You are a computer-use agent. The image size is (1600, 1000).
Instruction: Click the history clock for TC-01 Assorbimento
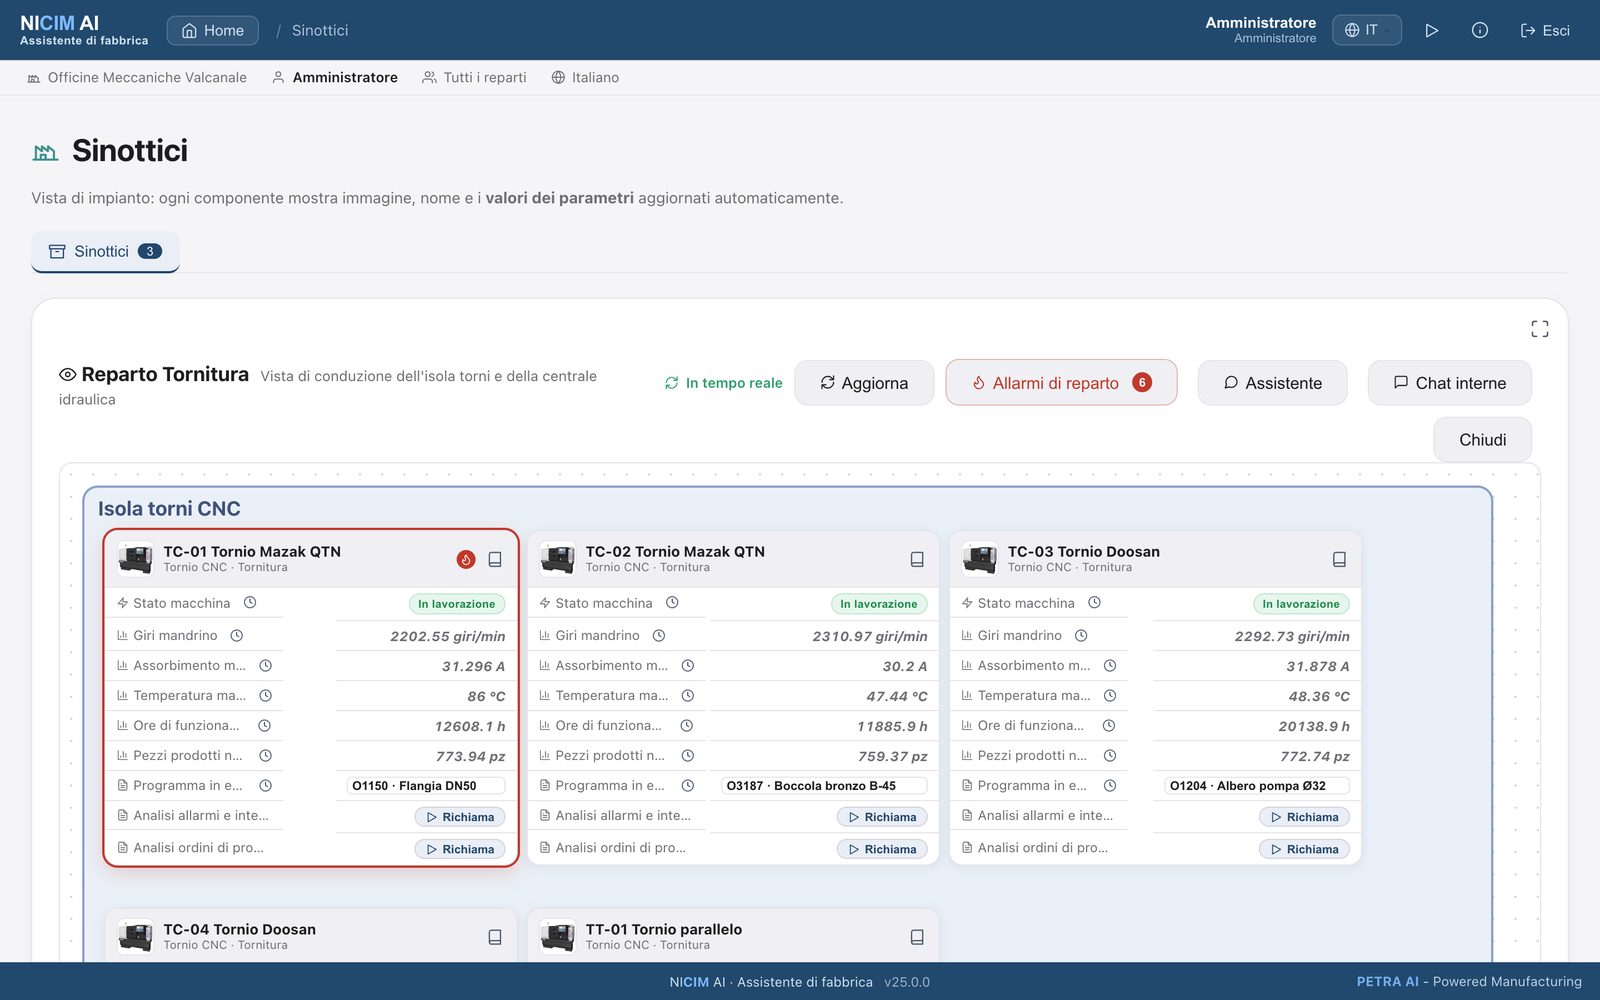[266, 665]
